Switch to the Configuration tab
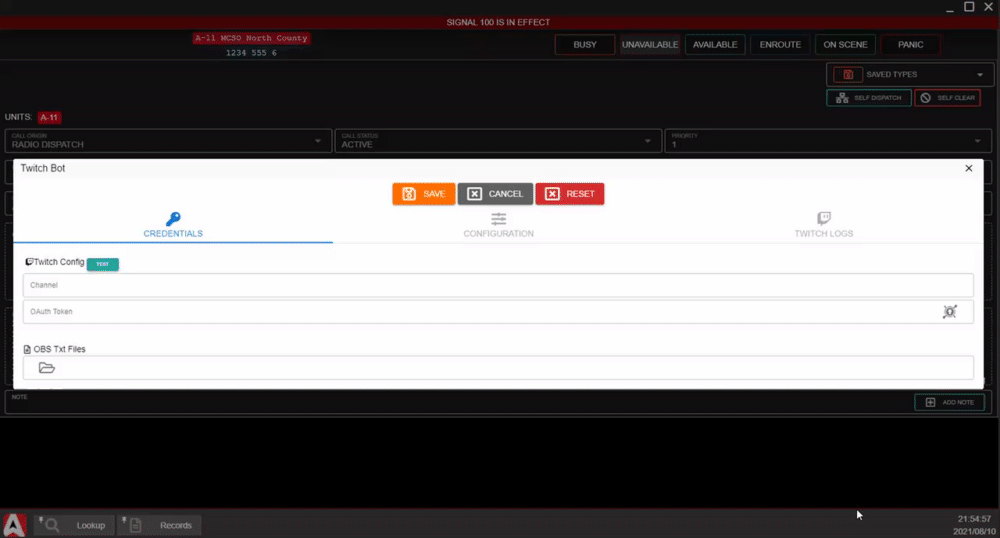This screenshot has height=538, width=1000. coord(498,226)
